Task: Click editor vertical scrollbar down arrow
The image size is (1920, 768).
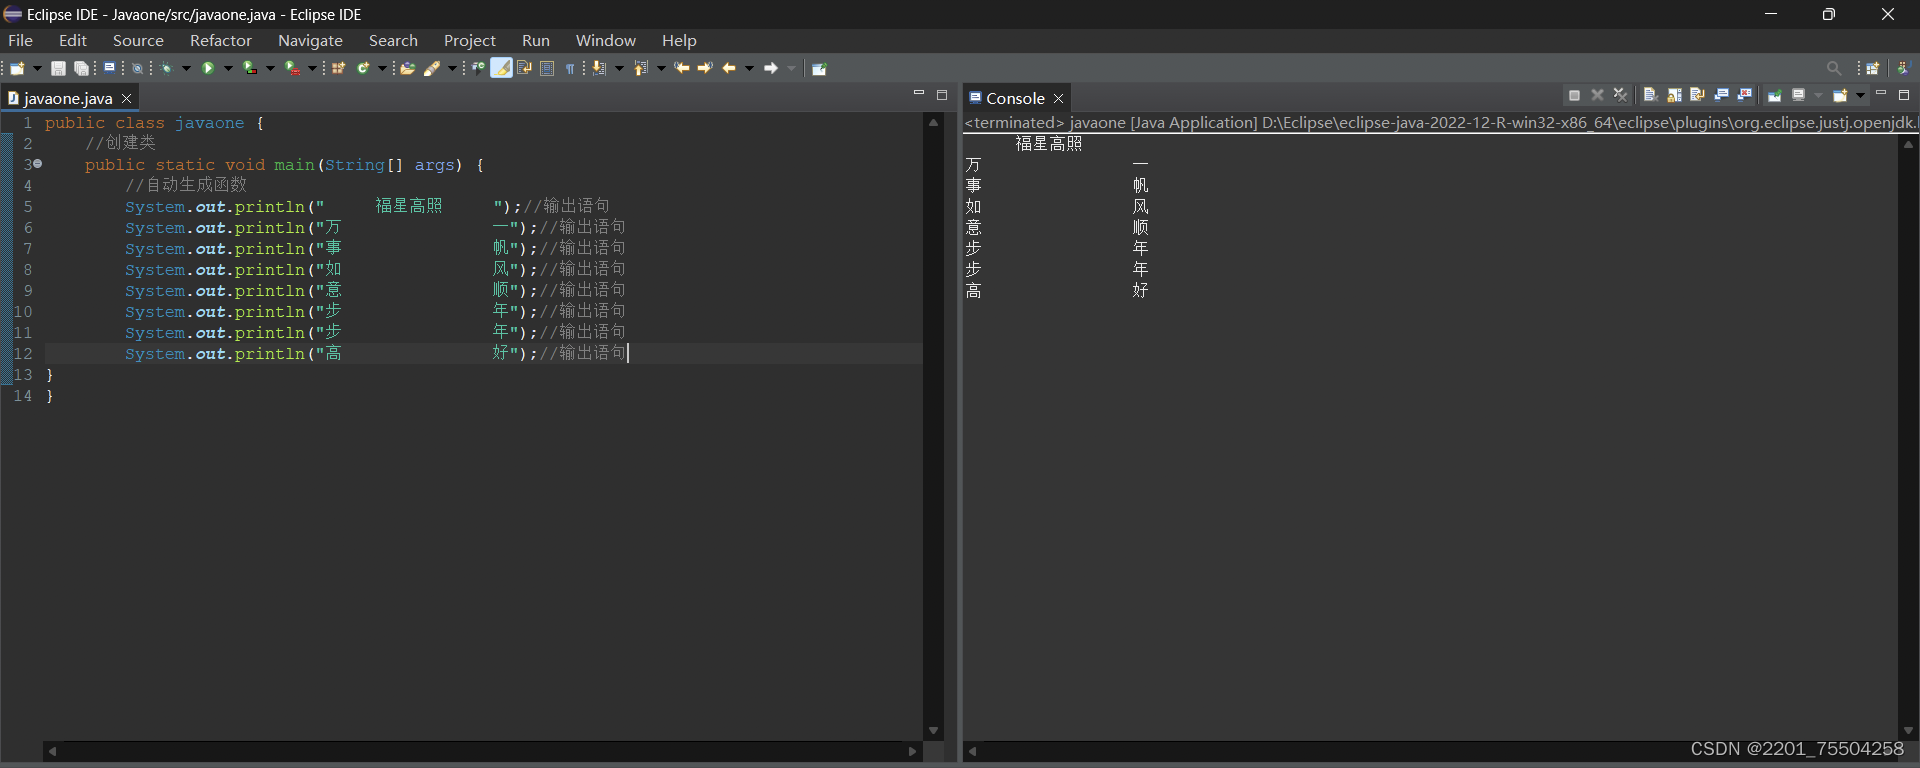Action: 933,731
